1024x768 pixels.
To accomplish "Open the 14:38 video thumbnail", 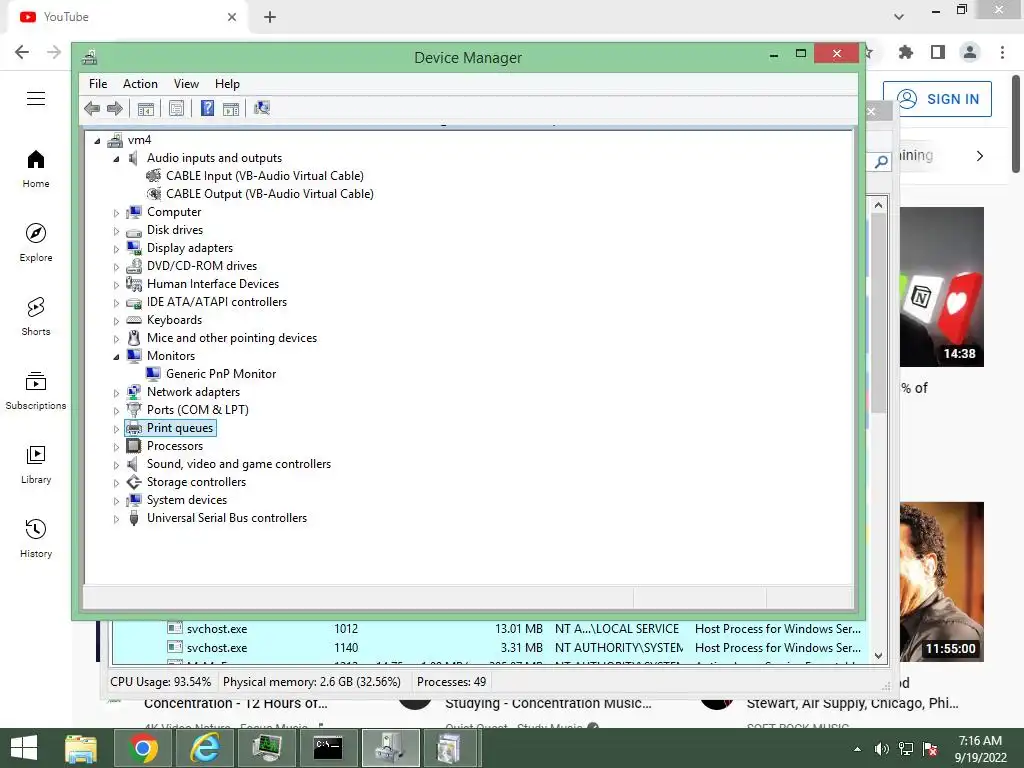I will click(942, 287).
